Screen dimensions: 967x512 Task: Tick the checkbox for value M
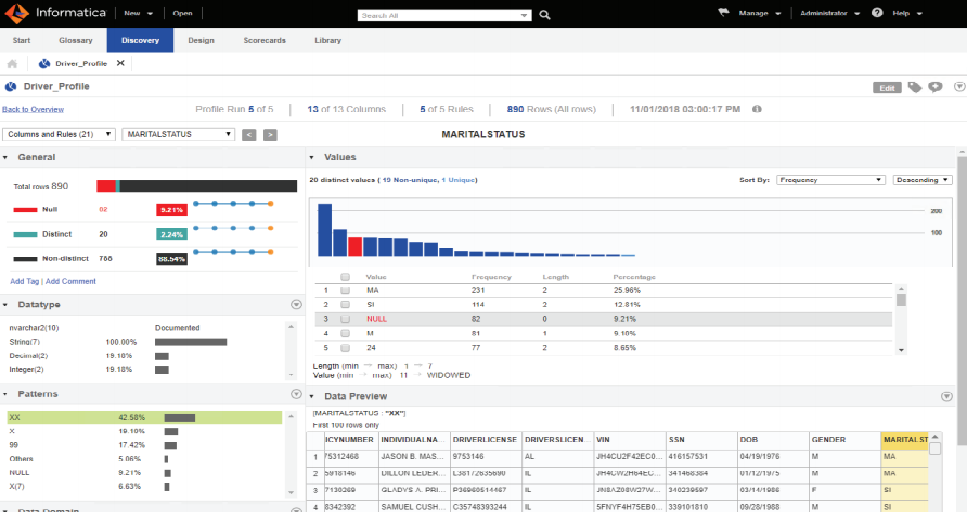[345, 333]
